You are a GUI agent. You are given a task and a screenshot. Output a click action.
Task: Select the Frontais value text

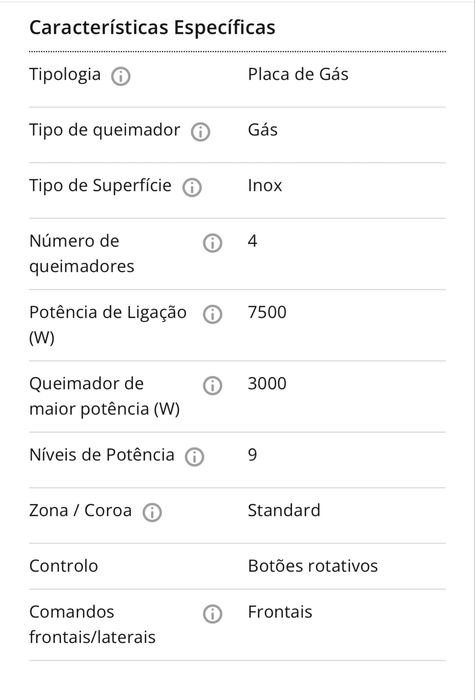[280, 612]
